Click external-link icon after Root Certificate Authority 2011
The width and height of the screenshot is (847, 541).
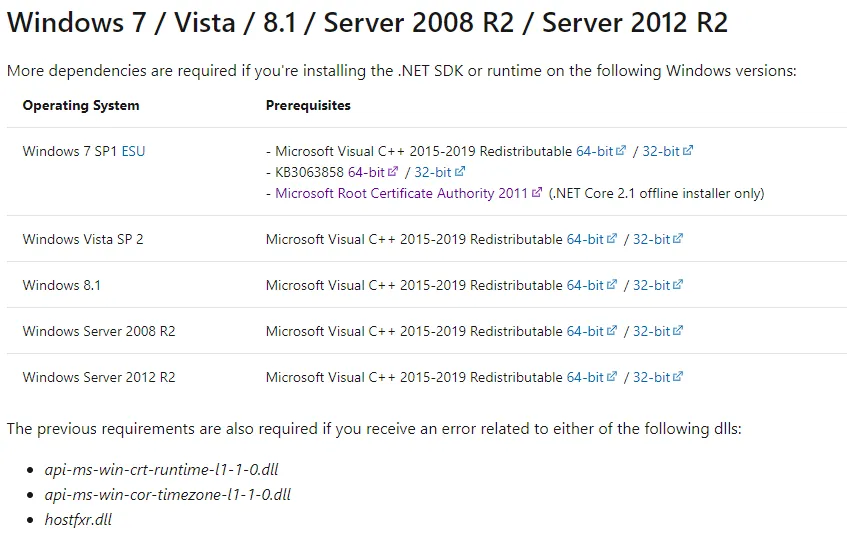tap(537, 193)
